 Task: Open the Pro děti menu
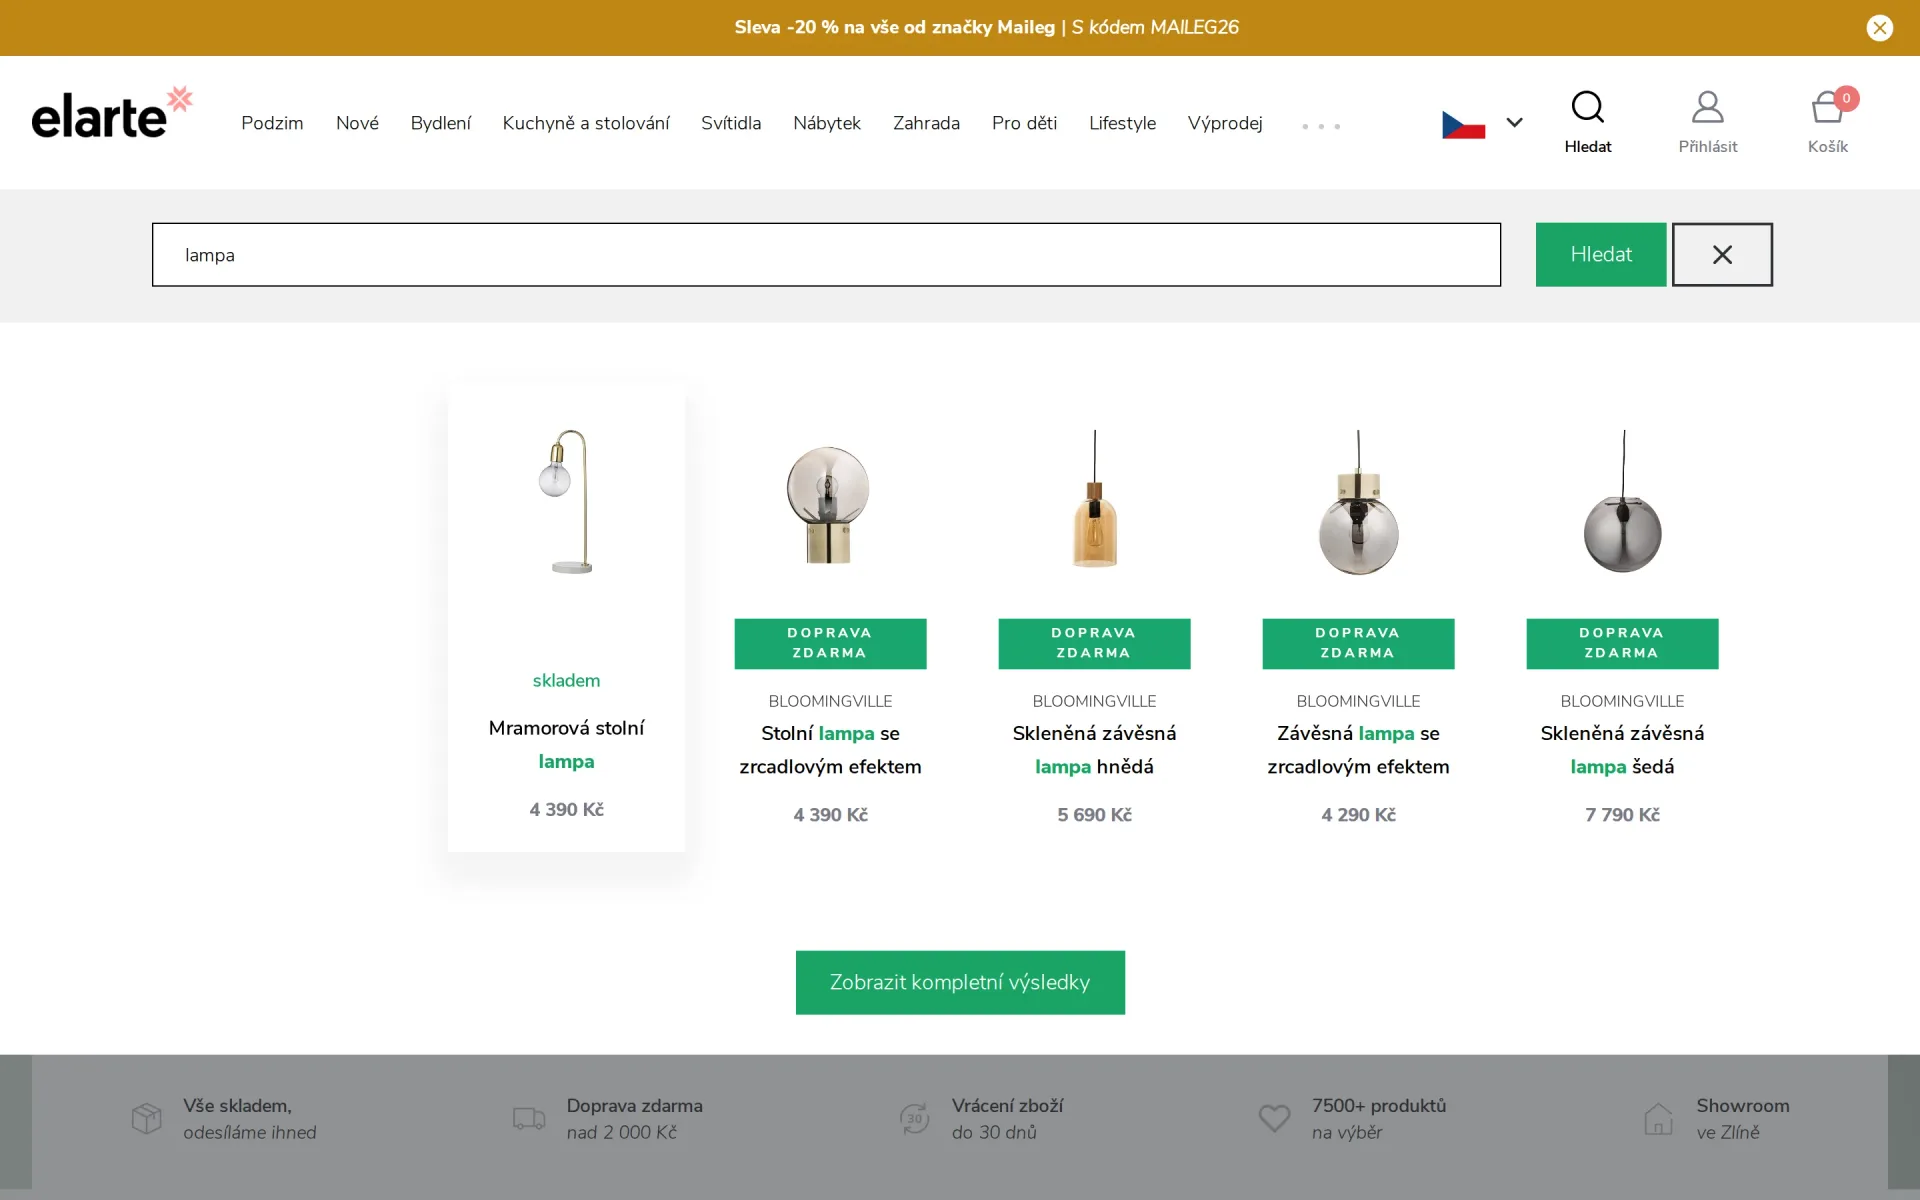1024,123
